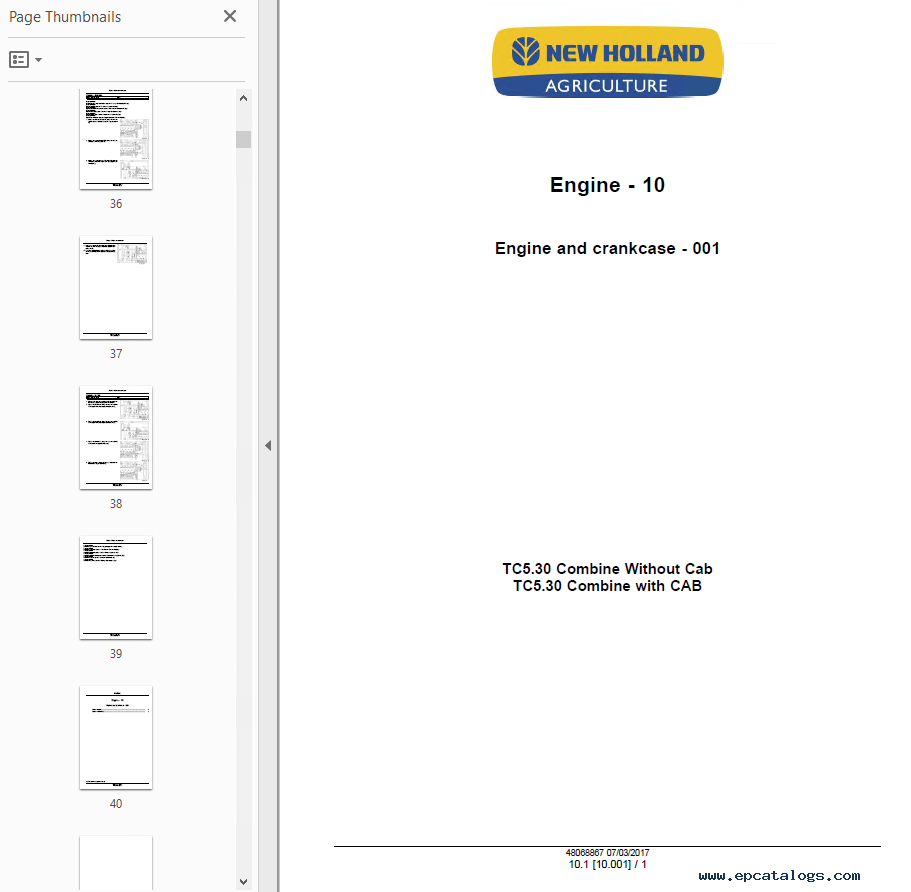Screen dimensions: 911x892
Task: Click the 'Engine - 10' heading
Action: point(607,185)
